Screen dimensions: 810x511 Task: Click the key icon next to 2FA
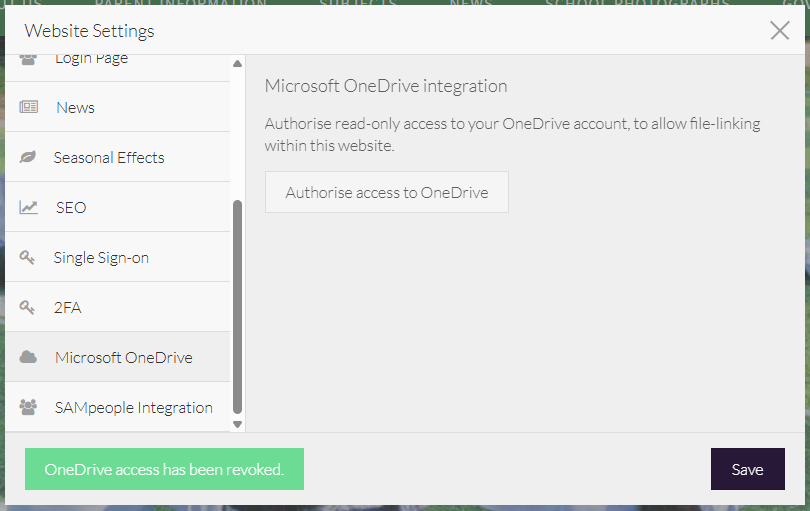[x=29, y=307]
